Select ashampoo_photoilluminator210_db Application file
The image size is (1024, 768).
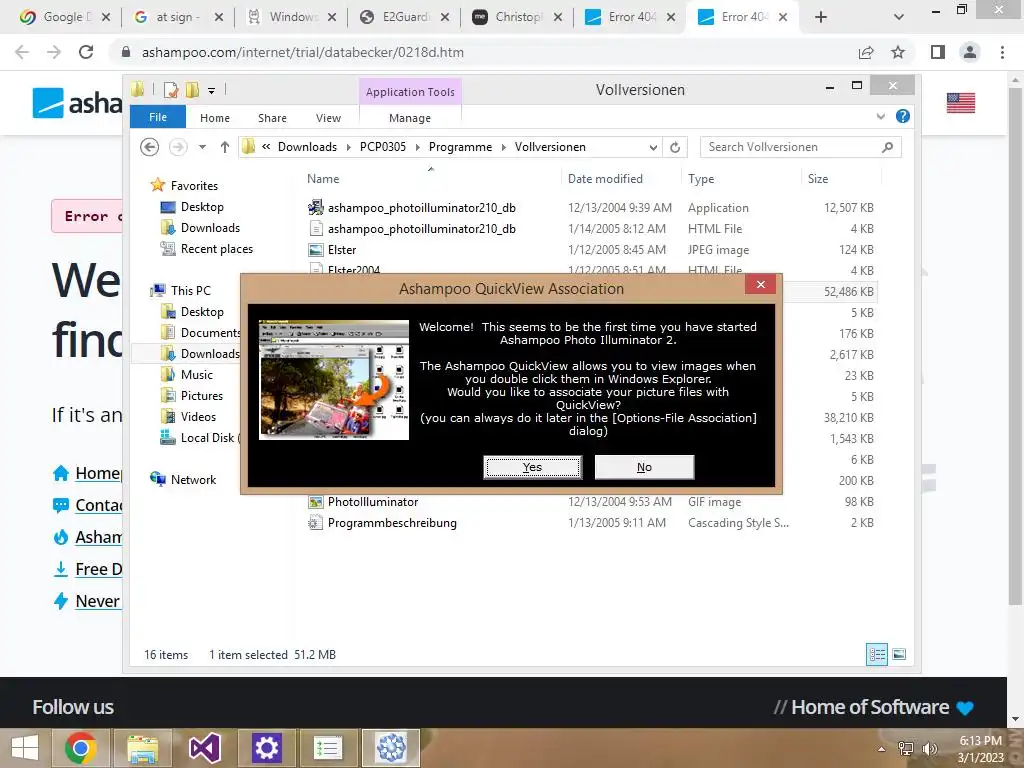coord(421,208)
